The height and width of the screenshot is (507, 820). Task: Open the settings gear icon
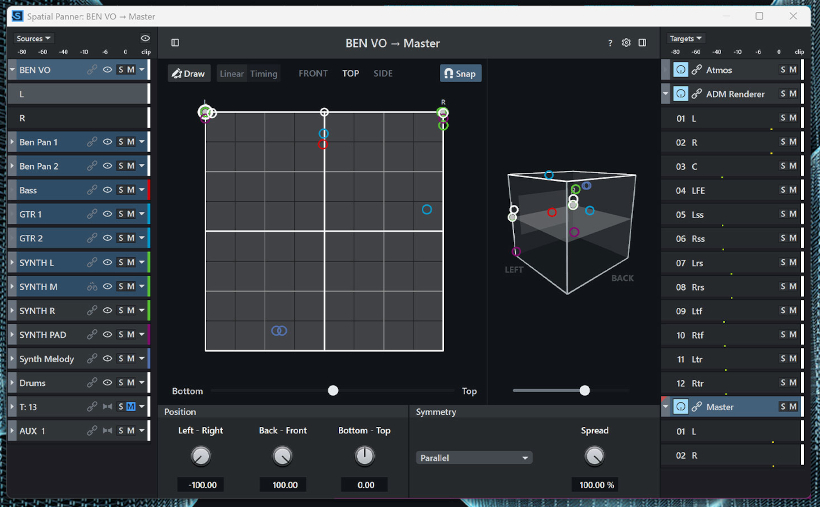coord(626,43)
